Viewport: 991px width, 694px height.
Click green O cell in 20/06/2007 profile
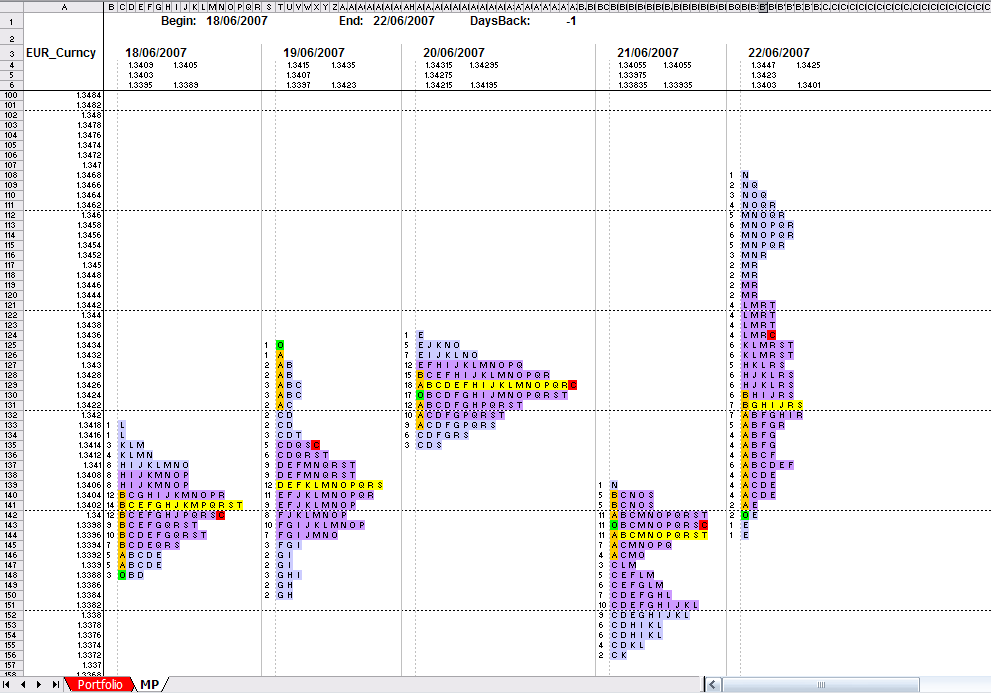[x=420, y=395]
